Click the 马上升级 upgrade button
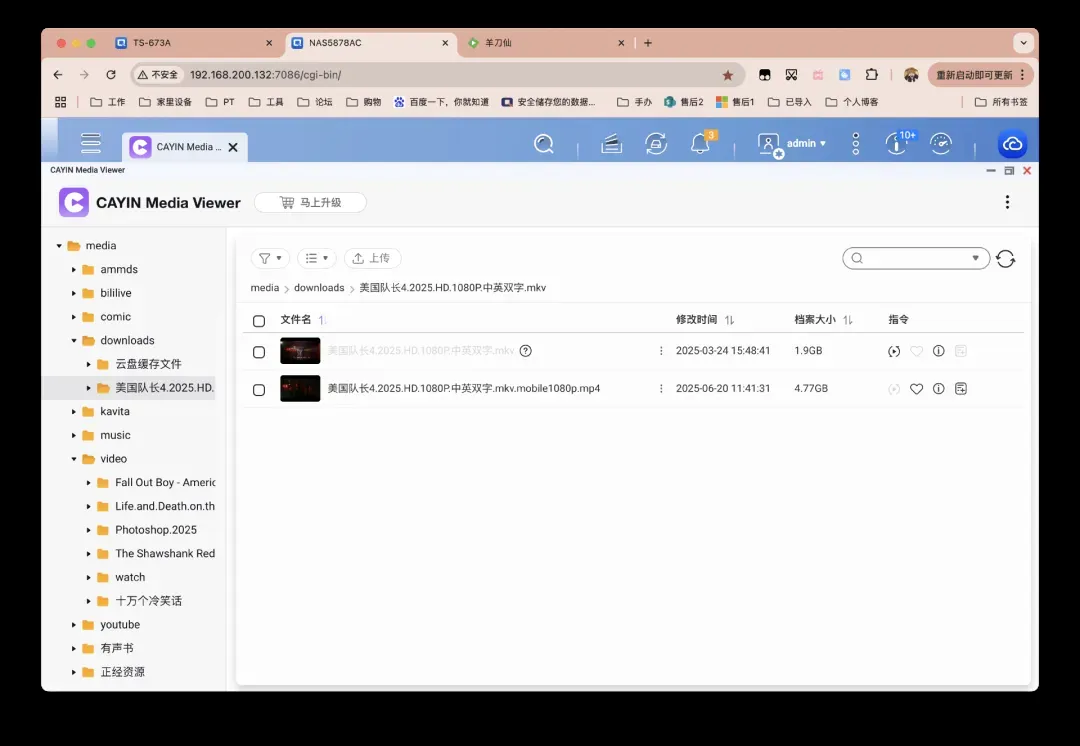The height and width of the screenshot is (746, 1080). (310, 202)
